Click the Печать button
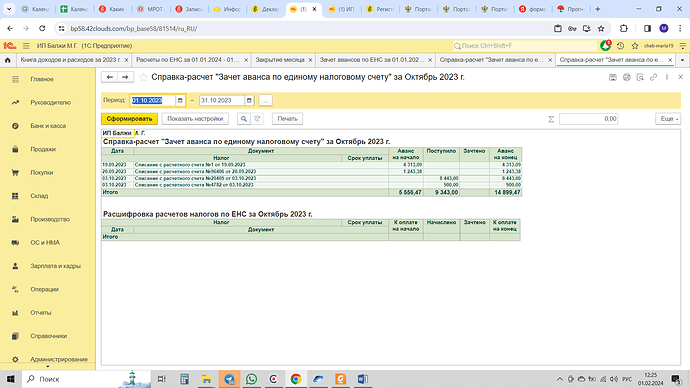 [287, 119]
